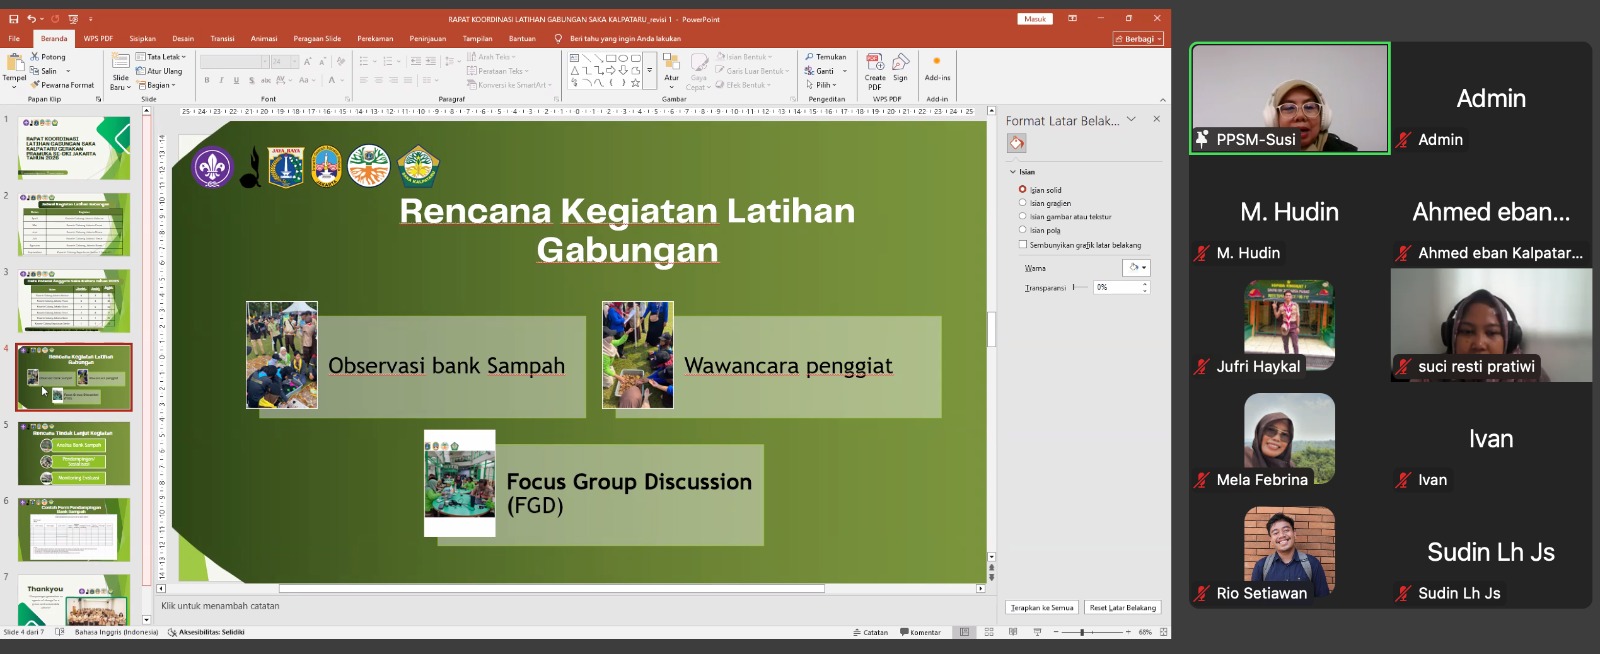Screen dimensions: 1600x654
Task: Click the Slide Baru icon
Action: 120,63
